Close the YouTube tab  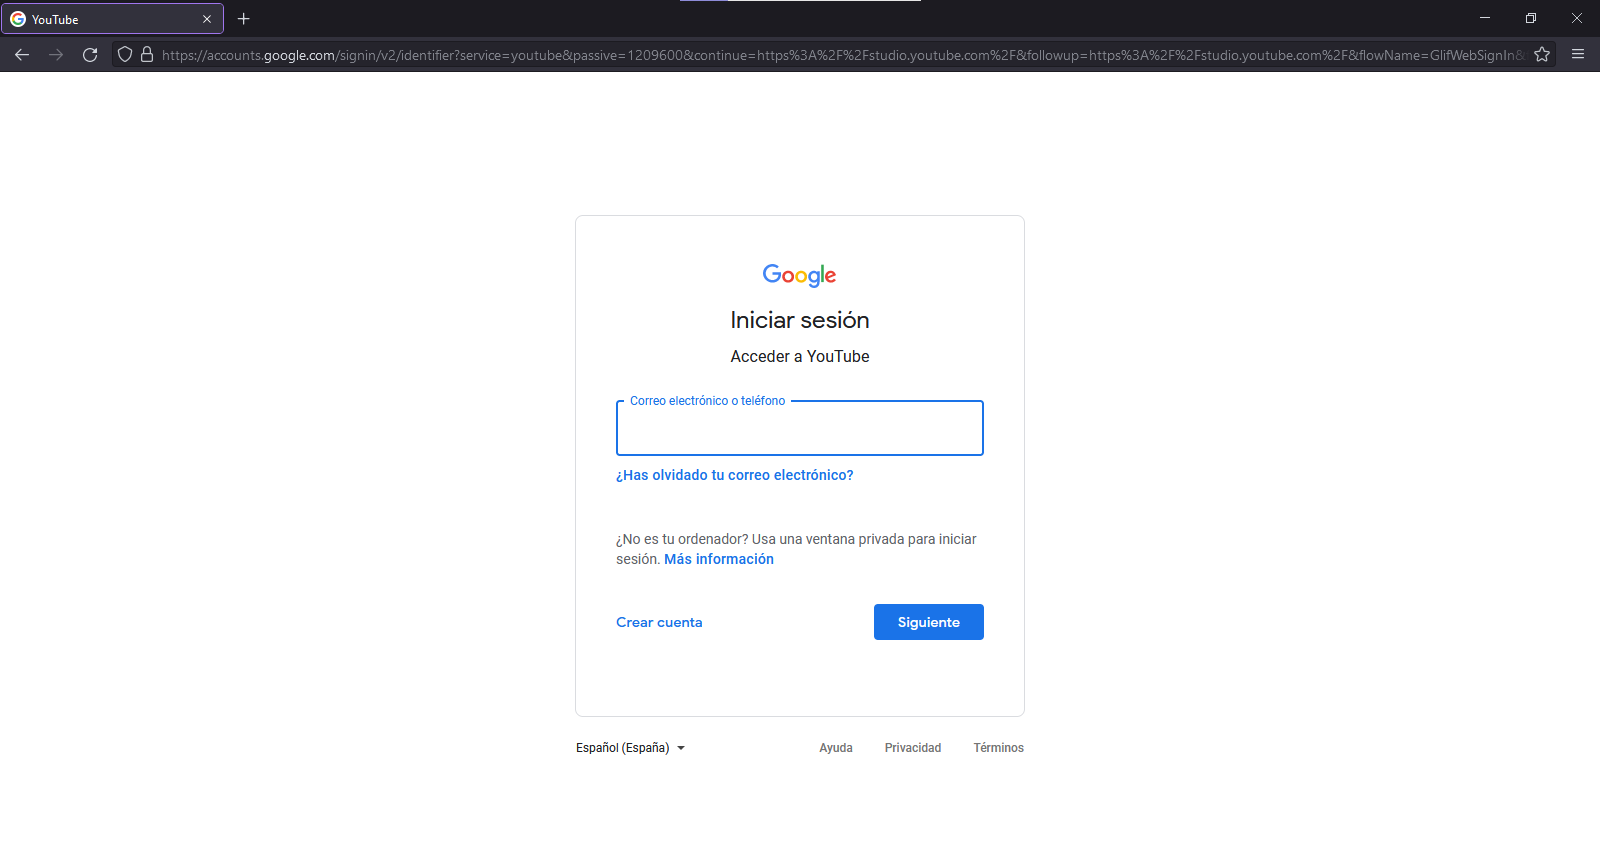point(207,18)
